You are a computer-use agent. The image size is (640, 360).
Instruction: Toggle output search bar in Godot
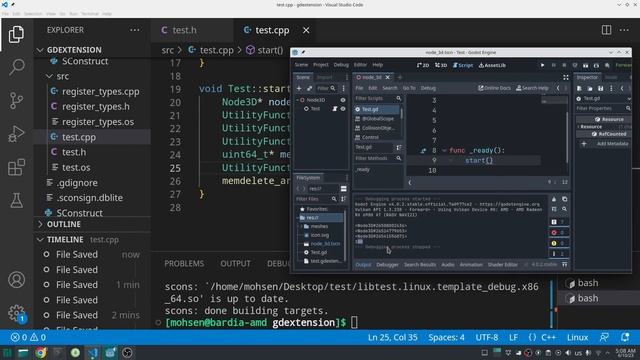click(564, 209)
